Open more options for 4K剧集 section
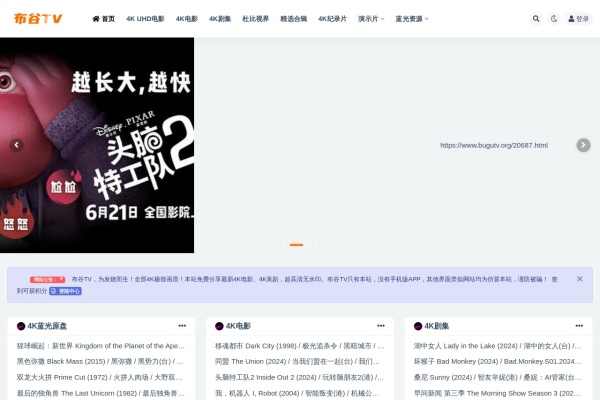Viewport: 600px width, 400px height. (579, 326)
